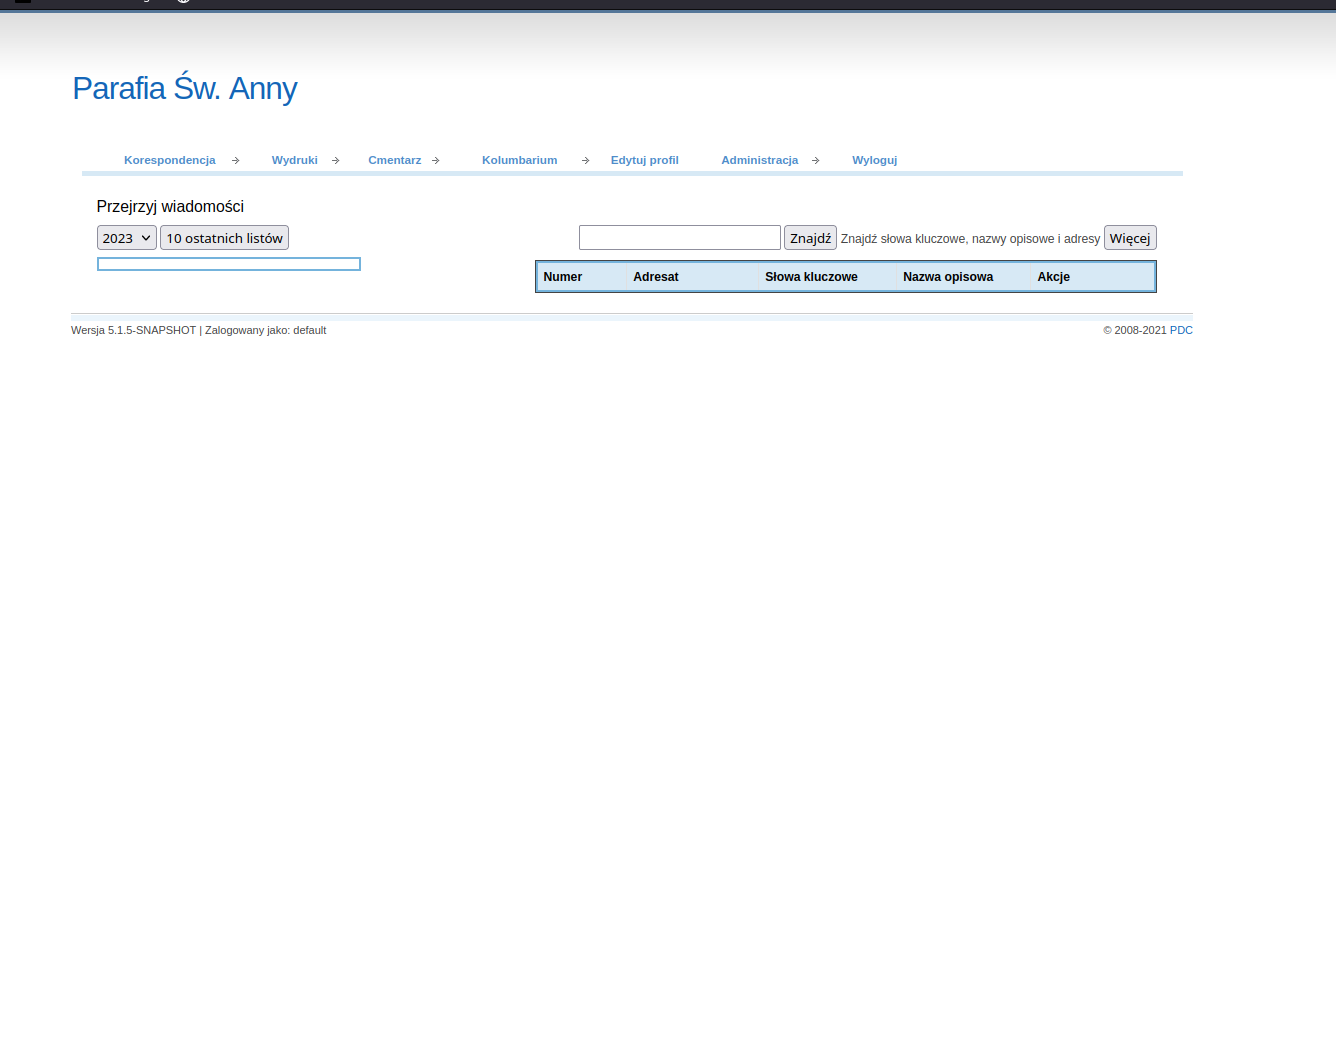The width and height of the screenshot is (1336, 1061).
Task: Click the Parafia Św. Anny title
Action: coord(185,89)
